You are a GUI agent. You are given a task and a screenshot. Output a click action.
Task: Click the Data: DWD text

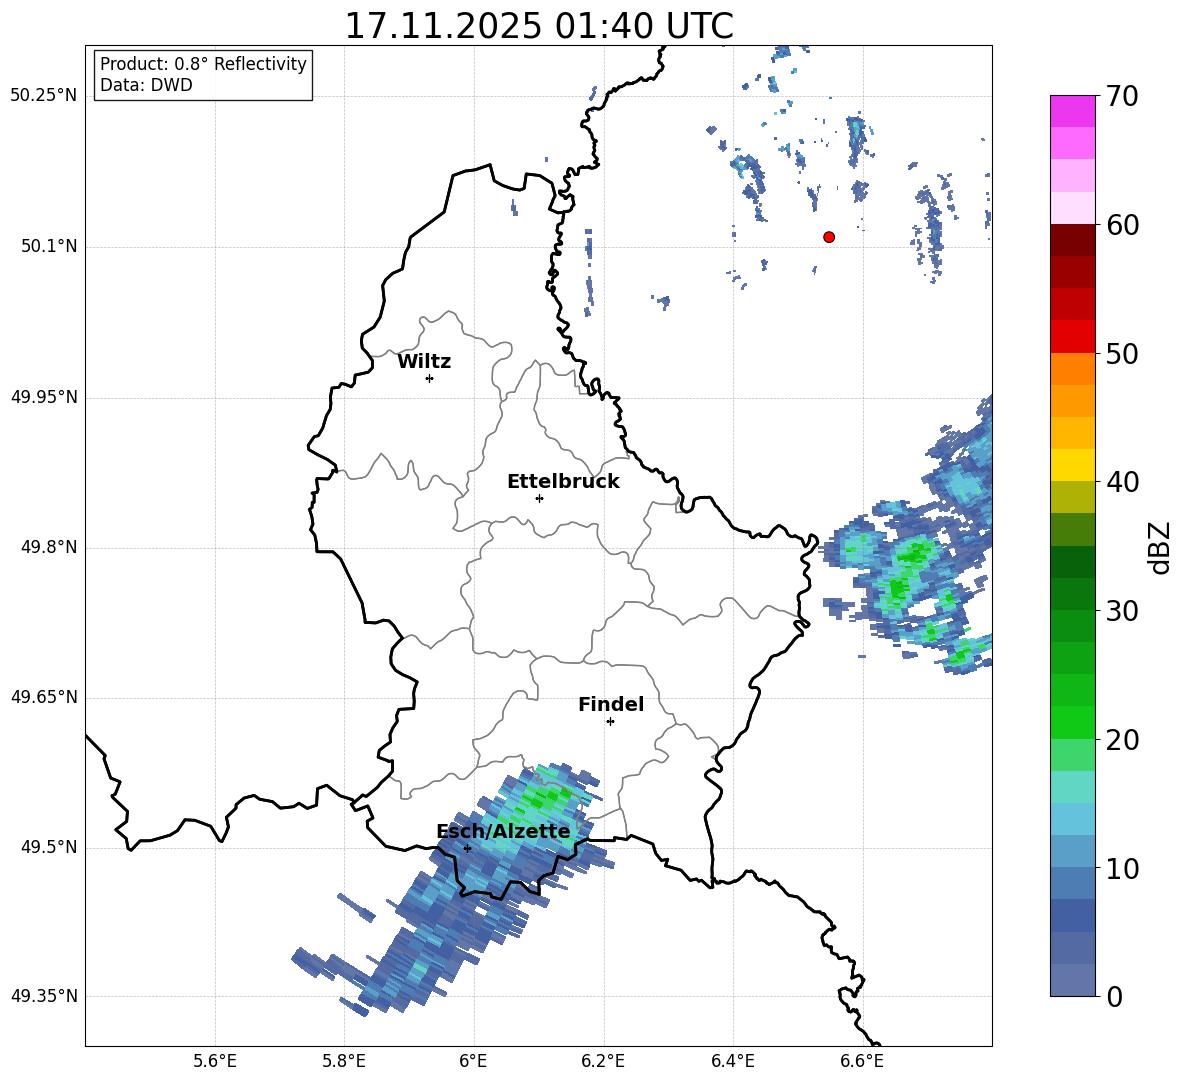pyautogui.click(x=146, y=85)
